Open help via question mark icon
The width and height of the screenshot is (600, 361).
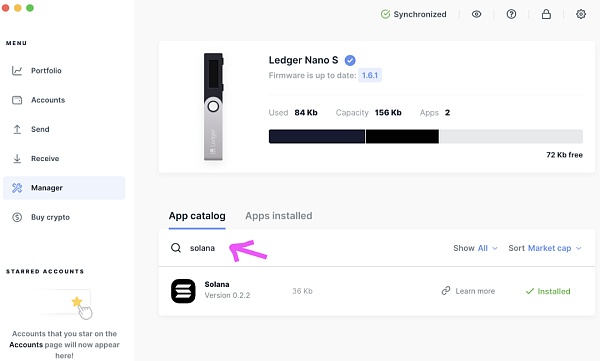(x=511, y=14)
